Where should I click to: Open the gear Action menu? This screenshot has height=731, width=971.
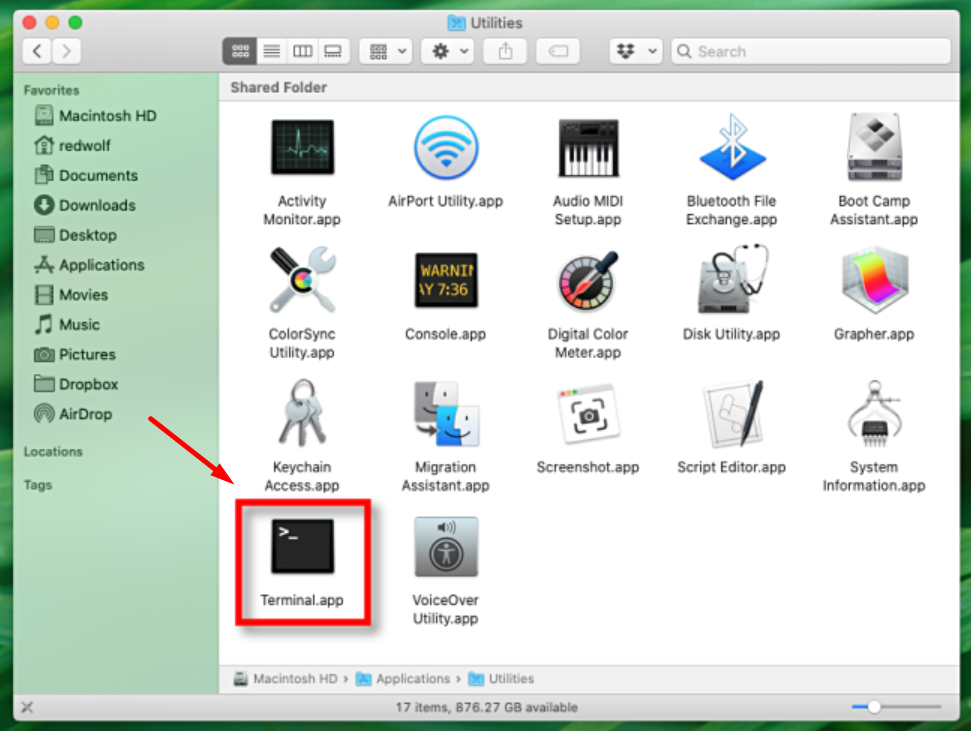click(x=448, y=51)
